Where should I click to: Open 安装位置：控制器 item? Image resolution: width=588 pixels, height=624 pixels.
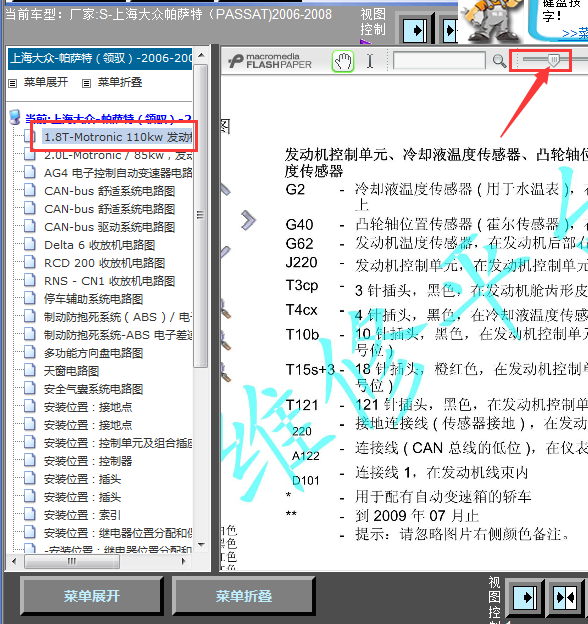coord(88,461)
